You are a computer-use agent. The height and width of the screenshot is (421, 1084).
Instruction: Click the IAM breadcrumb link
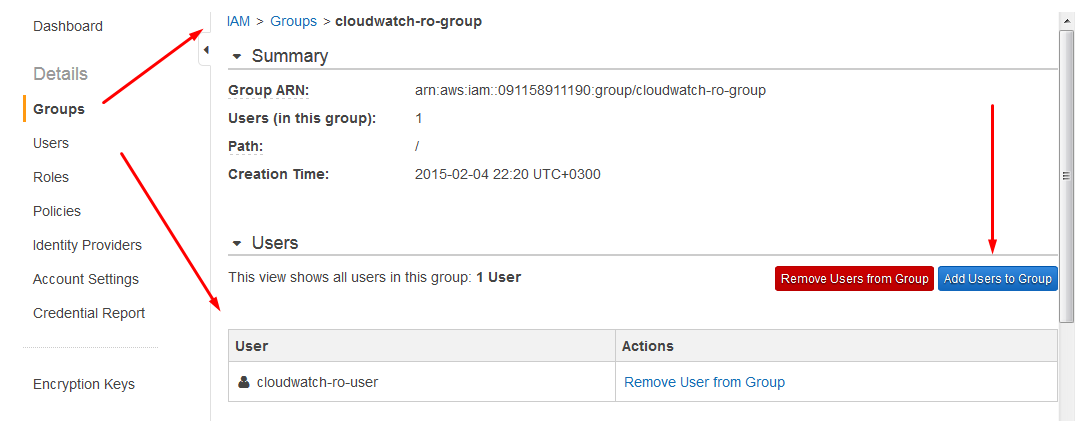(239, 21)
